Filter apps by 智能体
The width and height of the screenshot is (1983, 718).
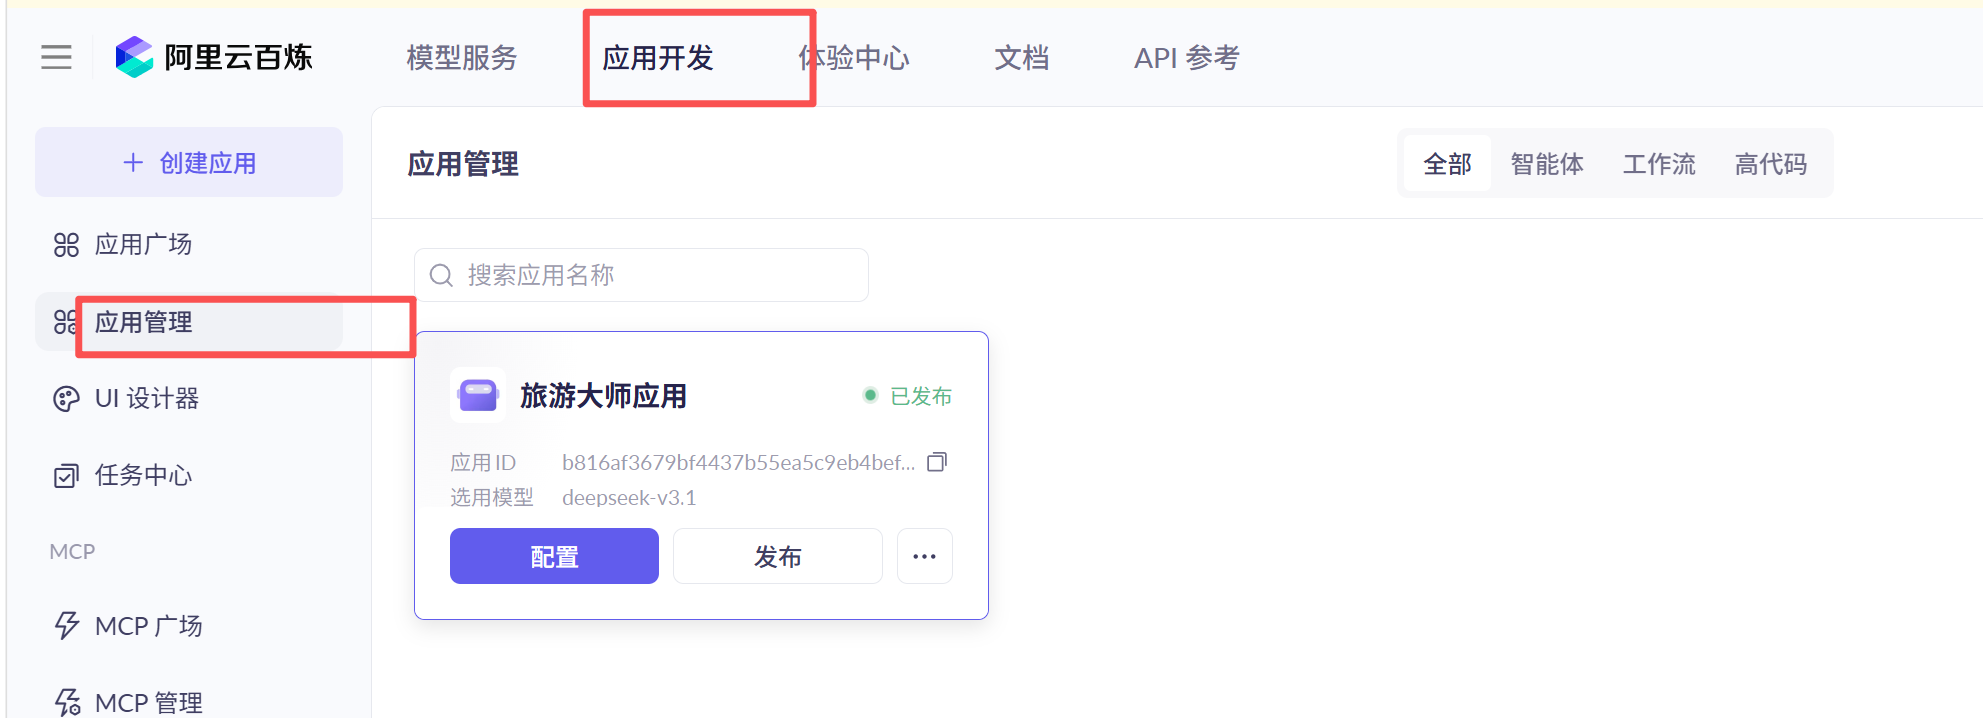(x=1547, y=163)
